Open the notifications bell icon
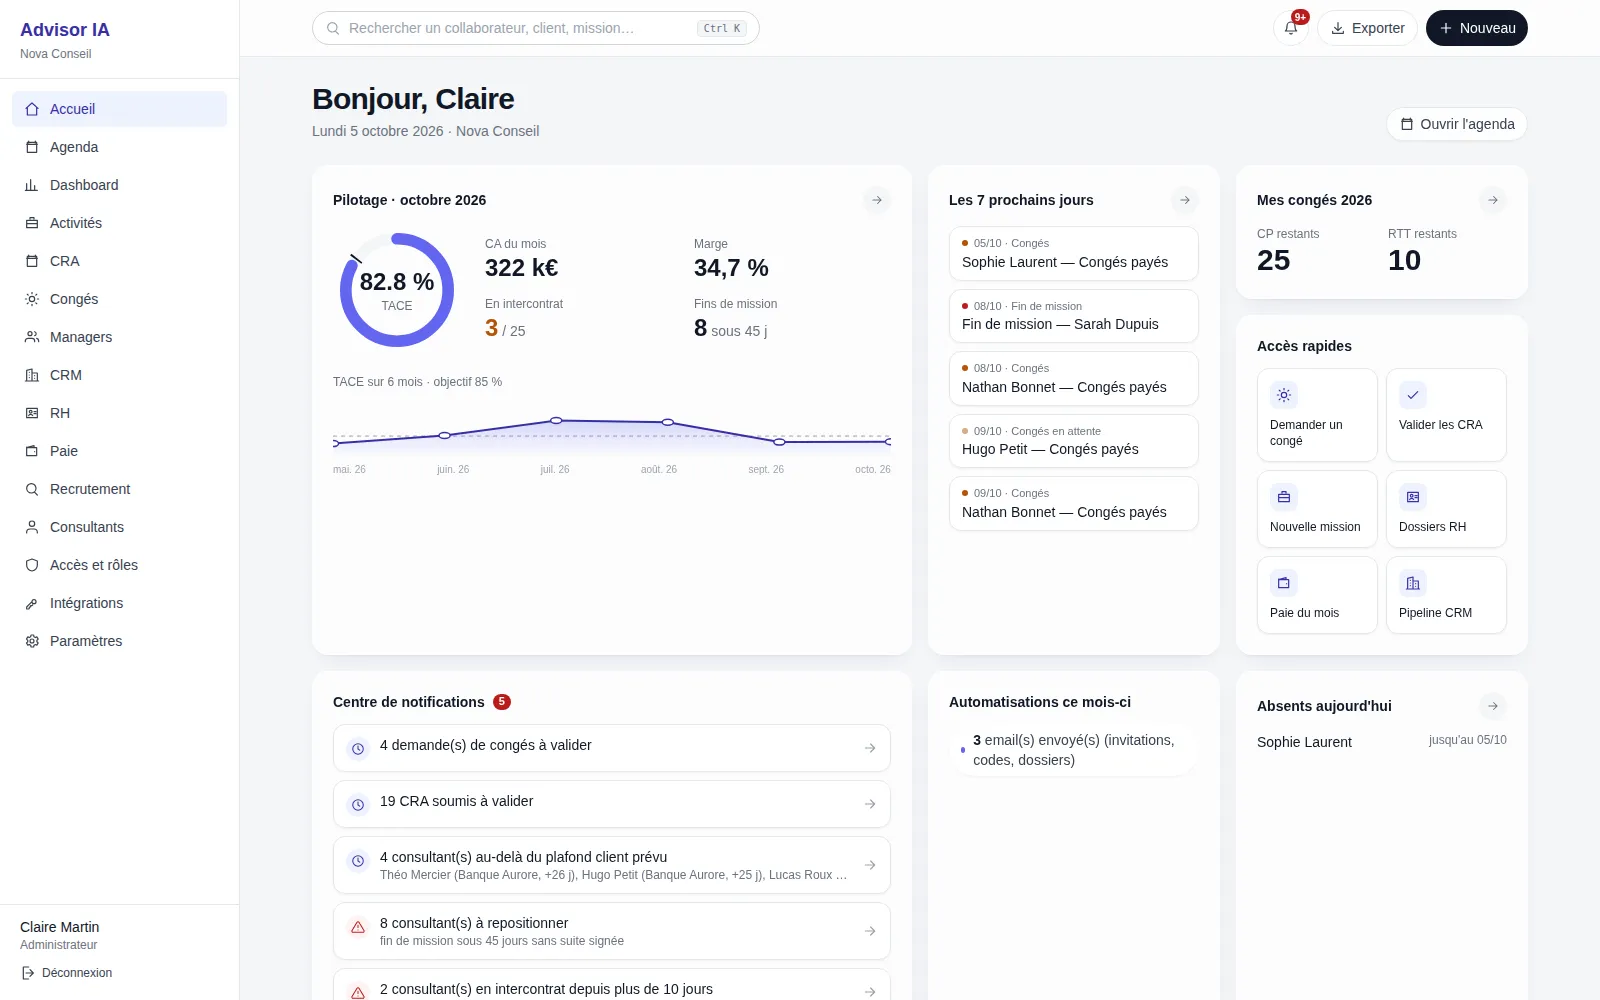This screenshot has height=1000, width=1600. (1291, 28)
